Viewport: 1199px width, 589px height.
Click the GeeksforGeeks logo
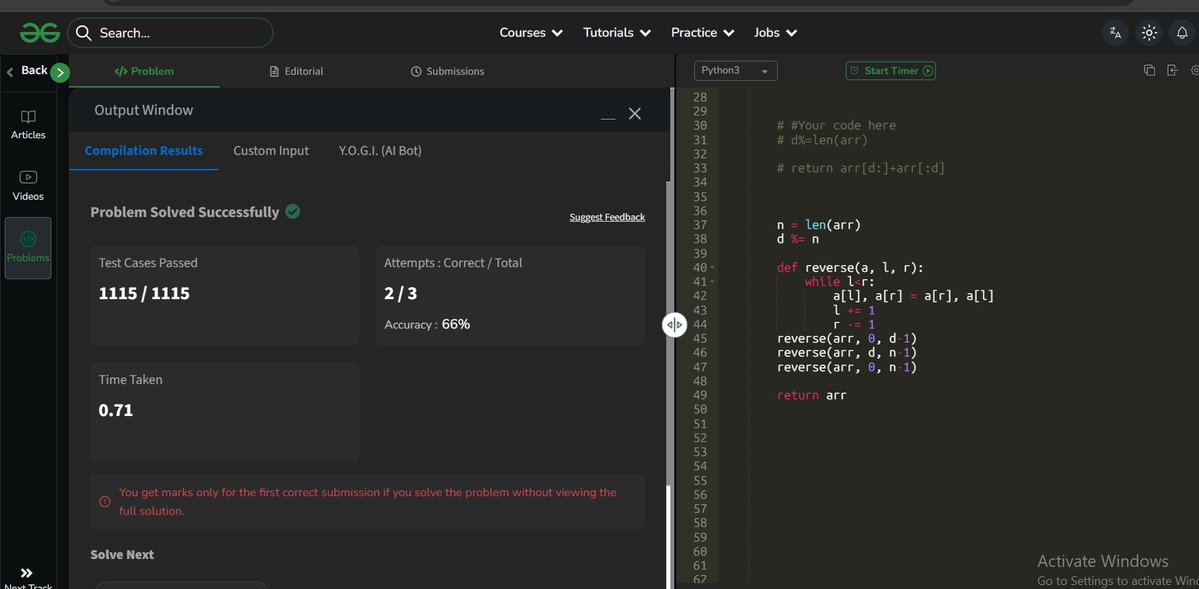(x=40, y=33)
